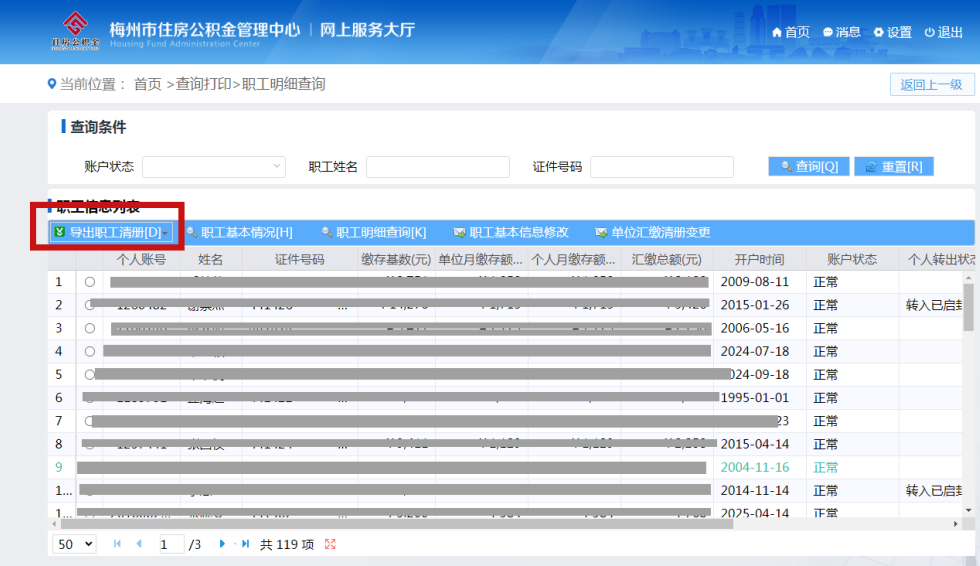The image size is (980, 566).
Task: Click 首页 in breadcrumb path
Action: (x=148, y=84)
